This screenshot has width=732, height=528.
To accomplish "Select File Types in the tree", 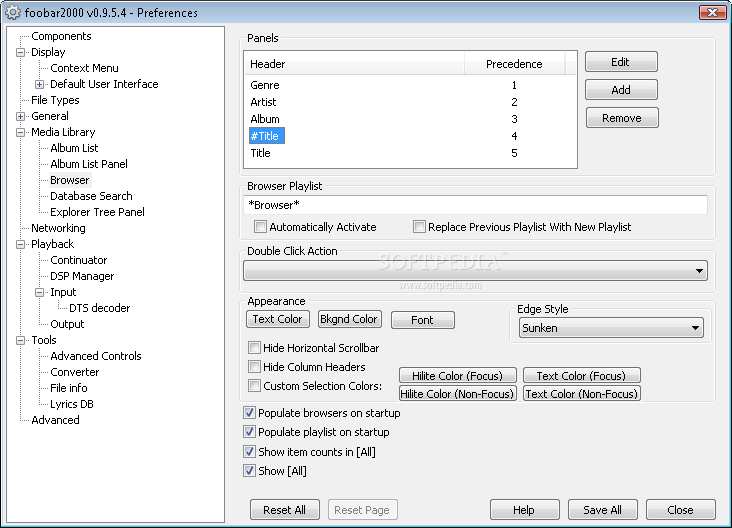I will pyautogui.click(x=55, y=100).
